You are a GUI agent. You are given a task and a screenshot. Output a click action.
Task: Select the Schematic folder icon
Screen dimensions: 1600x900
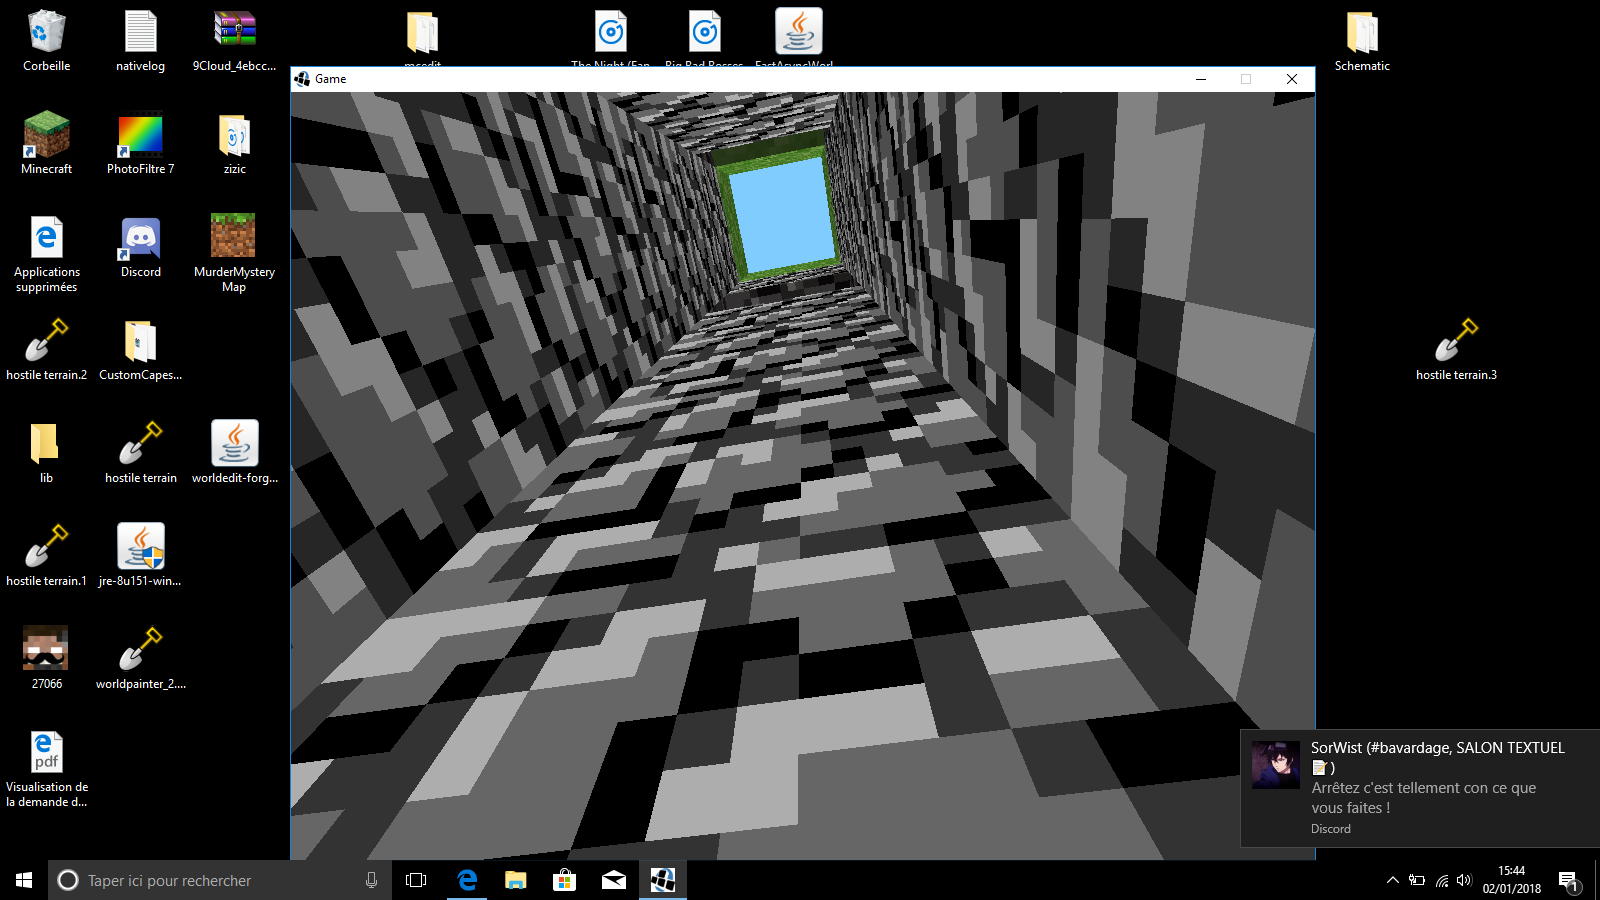coord(1362,32)
